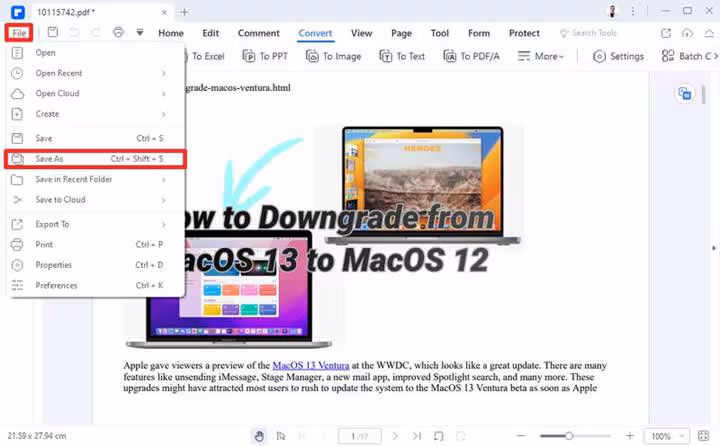This screenshot has width=720, height=446.
Task: Click the fit page icon at bottom right
Action: [703, 436]
